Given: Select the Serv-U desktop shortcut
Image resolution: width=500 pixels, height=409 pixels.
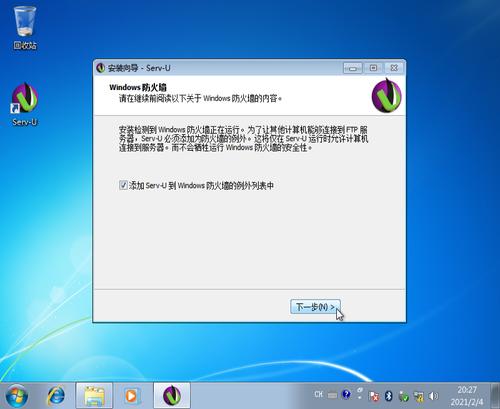Looking at the screenshot, I should (25, 104).
